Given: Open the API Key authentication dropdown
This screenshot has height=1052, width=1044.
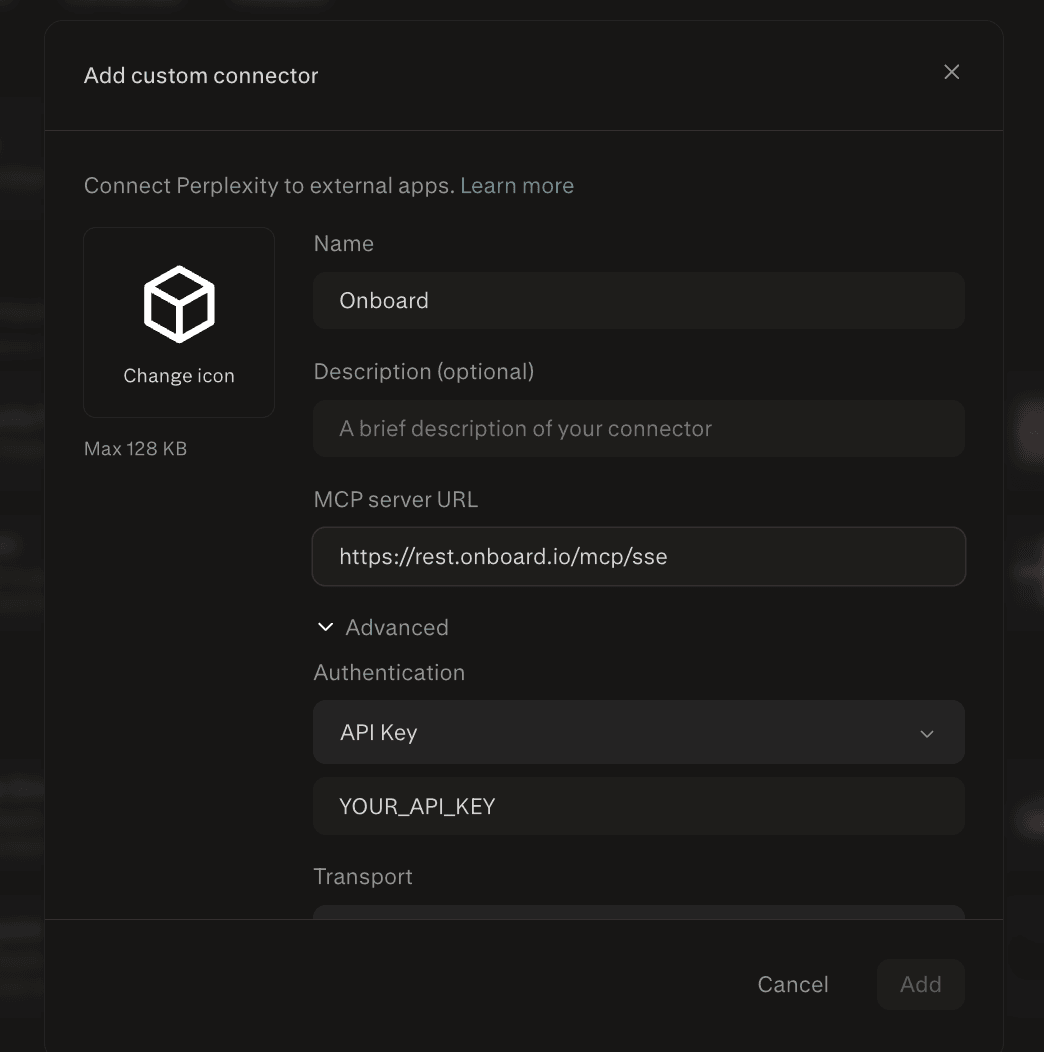Looking at the screenshot, I should click(639, 732).
